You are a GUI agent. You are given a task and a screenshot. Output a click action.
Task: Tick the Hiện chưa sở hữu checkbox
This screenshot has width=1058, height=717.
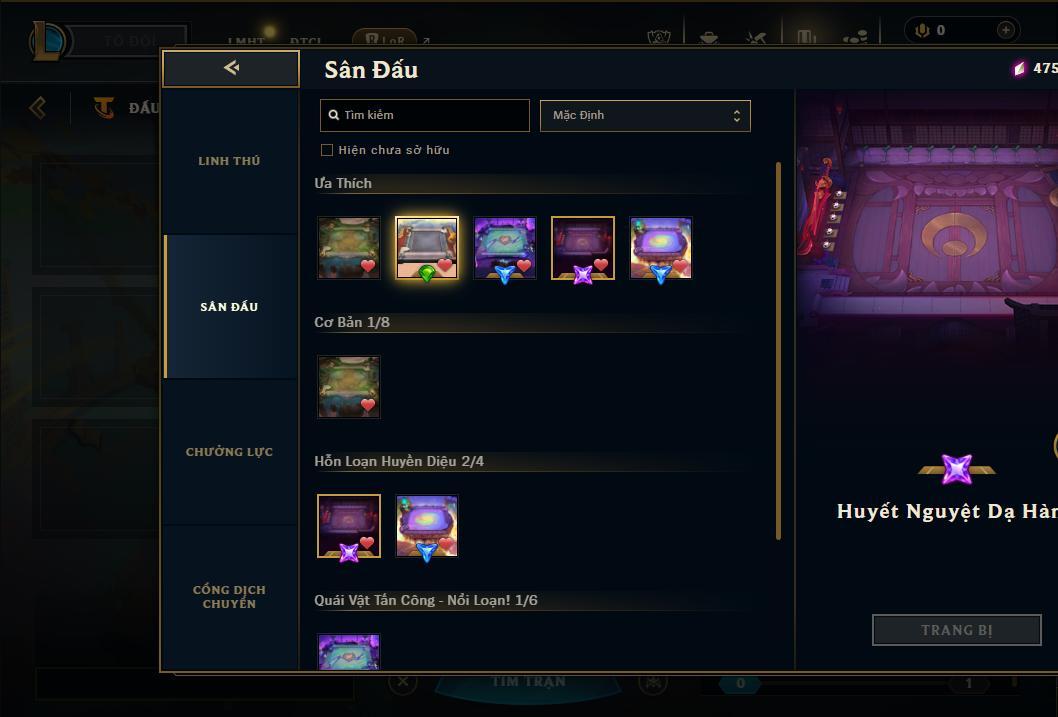(x=327, y=150)
